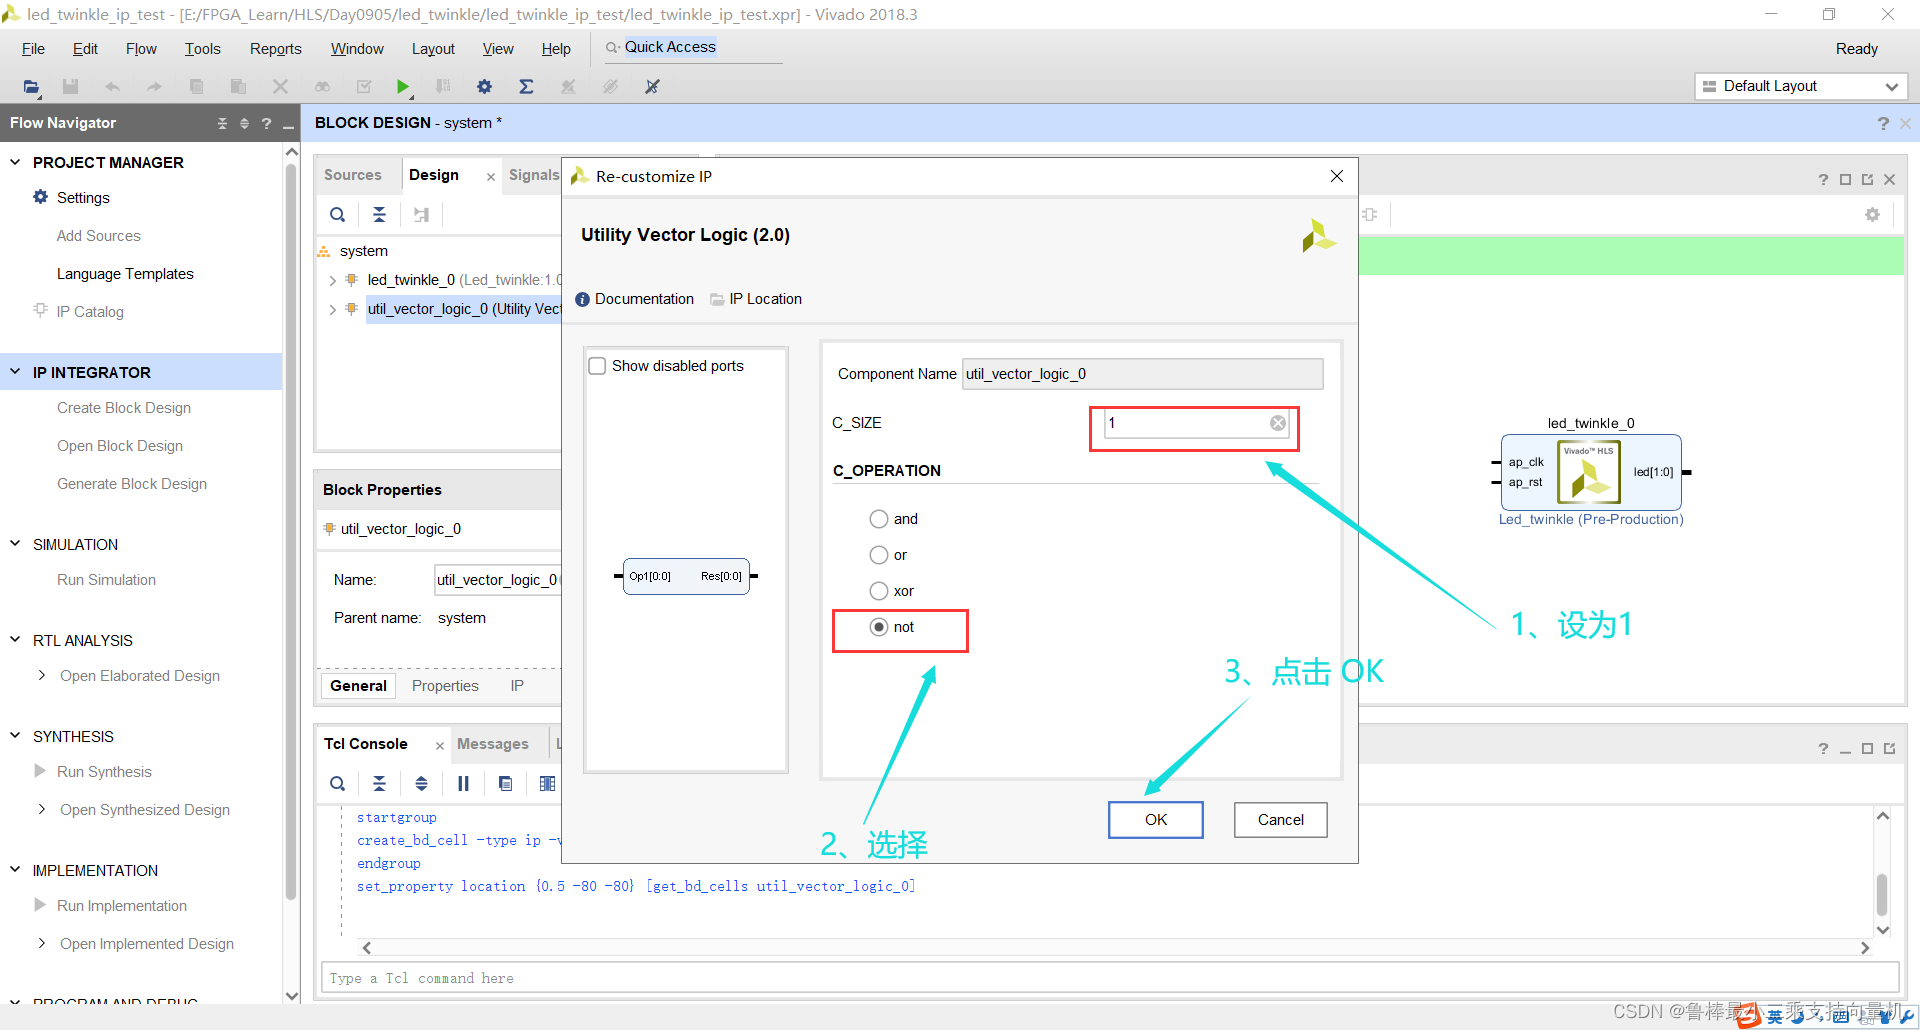Click the Tcl Console columns icon

547,784
